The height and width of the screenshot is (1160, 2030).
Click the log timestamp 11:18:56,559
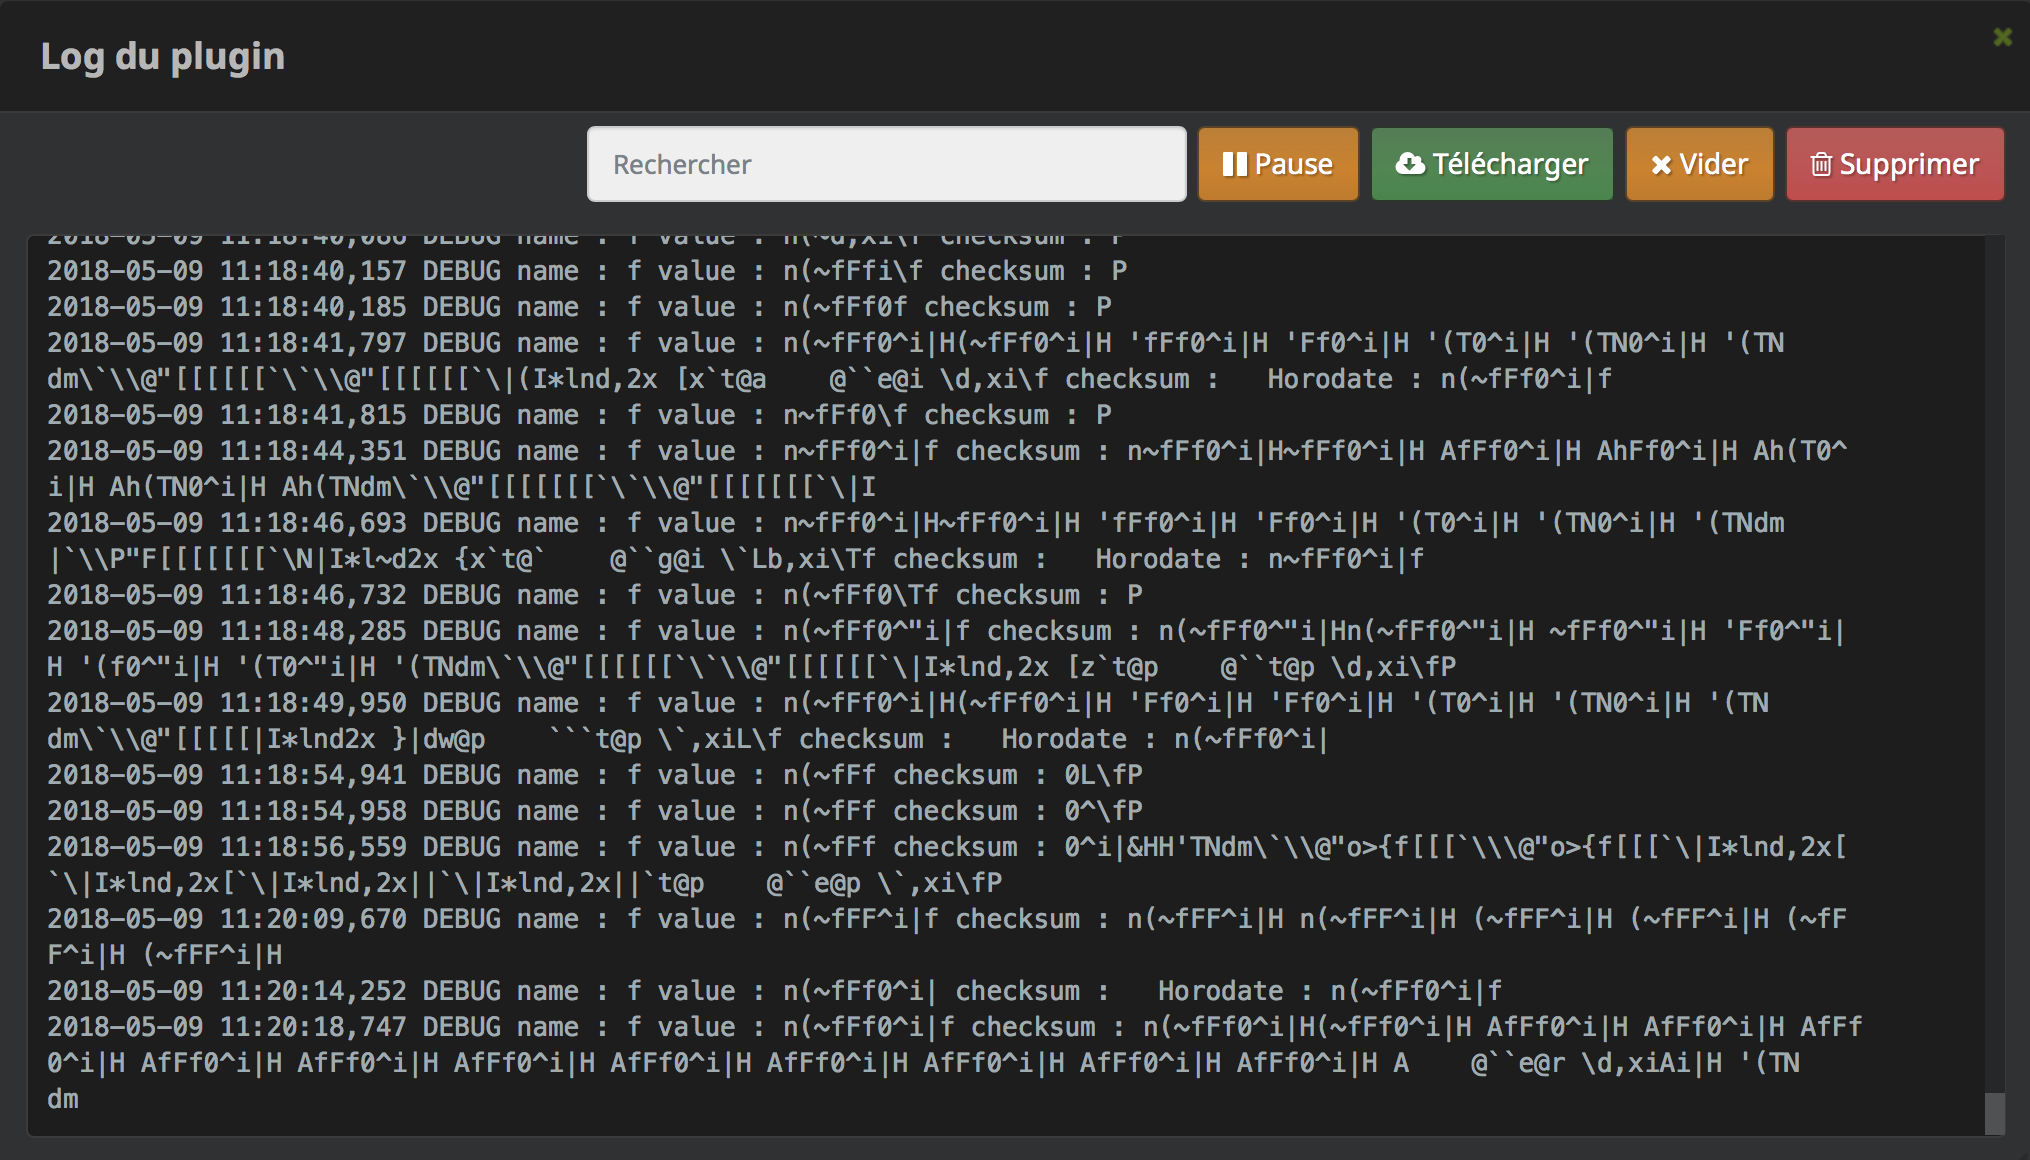(x=313, y=847)
